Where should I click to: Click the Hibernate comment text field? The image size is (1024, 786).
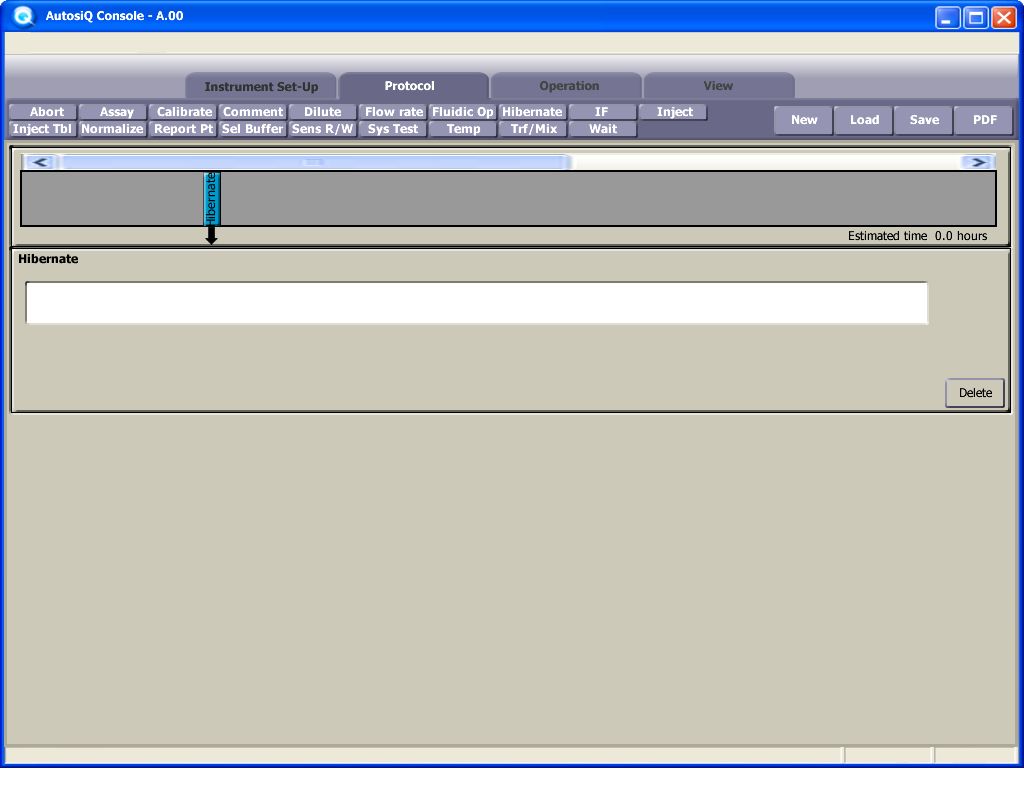pos(477,303)
